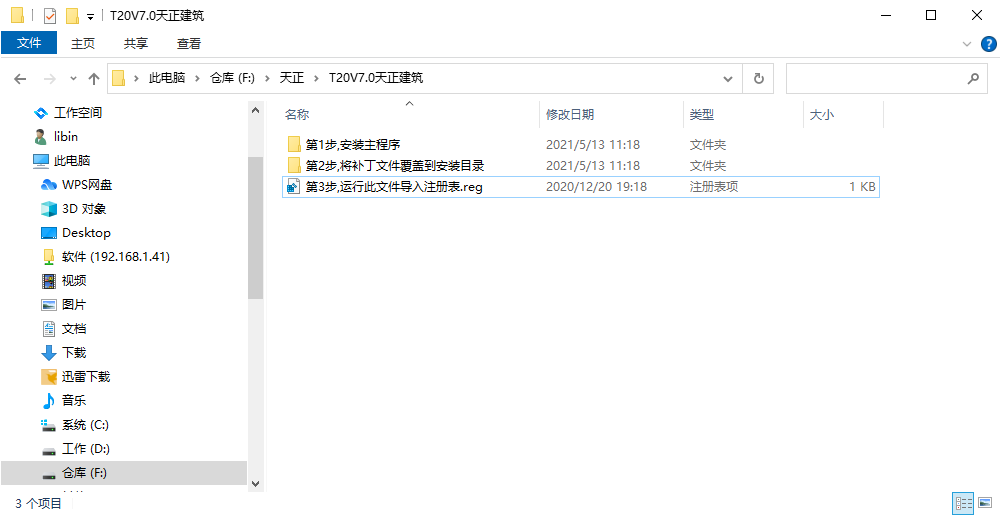The image size is (1001, 516).
Task: Click the Refresh button beside address bar
Action: [758, 78]
